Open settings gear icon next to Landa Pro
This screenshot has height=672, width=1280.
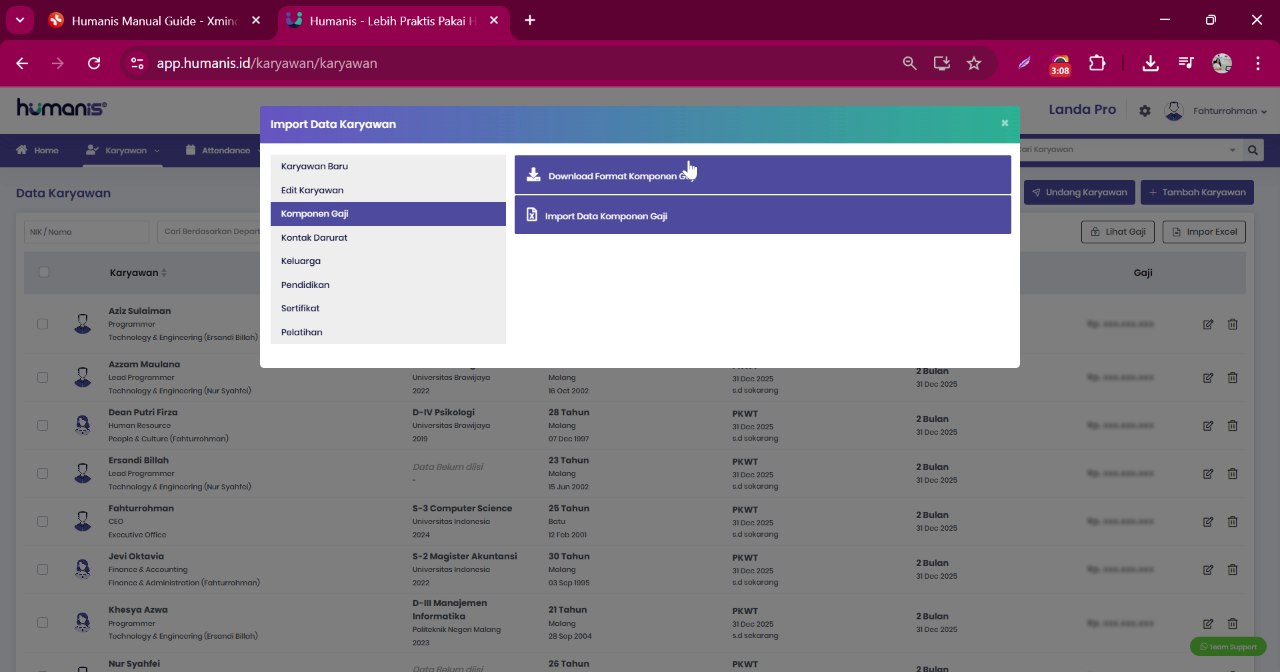[x=1145, y=111]
